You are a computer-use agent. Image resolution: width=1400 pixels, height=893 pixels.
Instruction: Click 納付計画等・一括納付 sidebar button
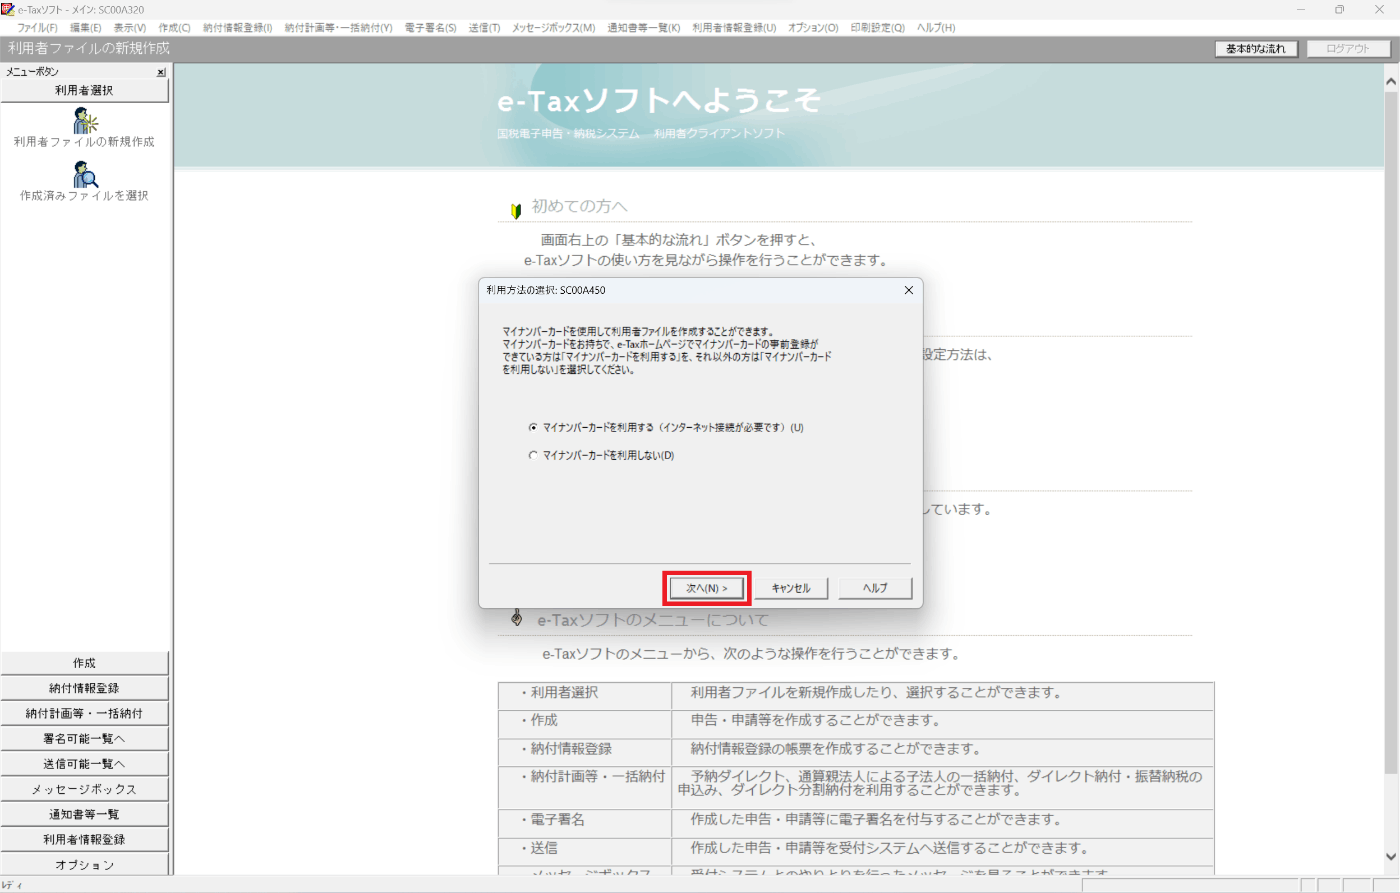pos(85,713)
